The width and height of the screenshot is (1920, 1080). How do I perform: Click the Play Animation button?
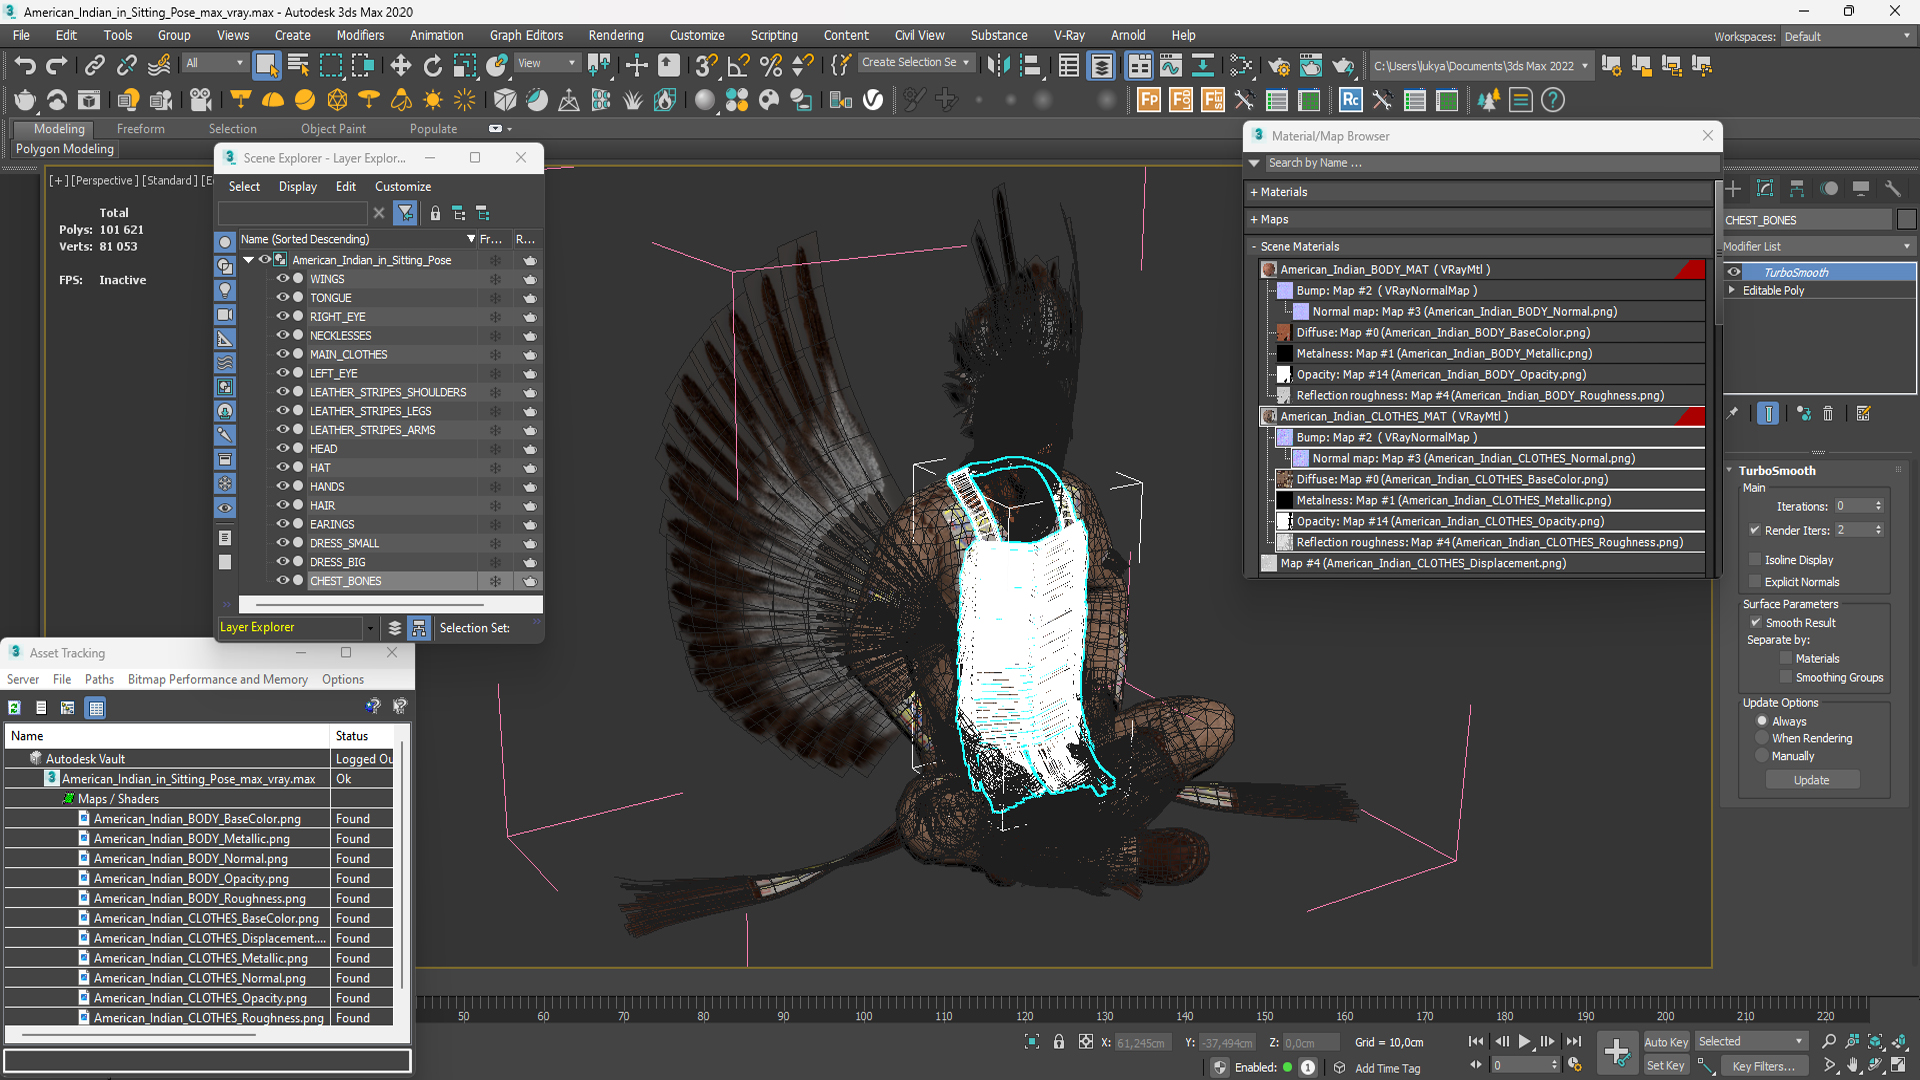click(1524, 1042)
